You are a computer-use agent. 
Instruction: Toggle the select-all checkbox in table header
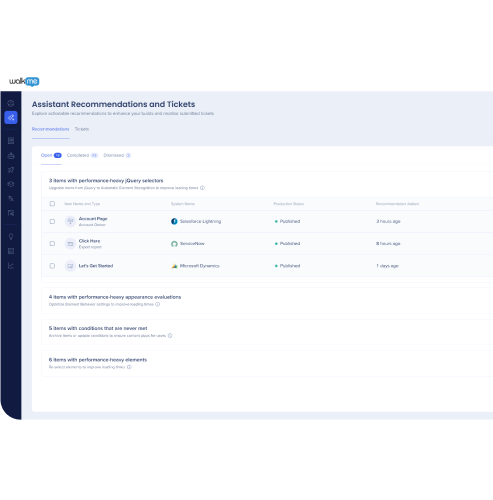(x=52, y=204)
